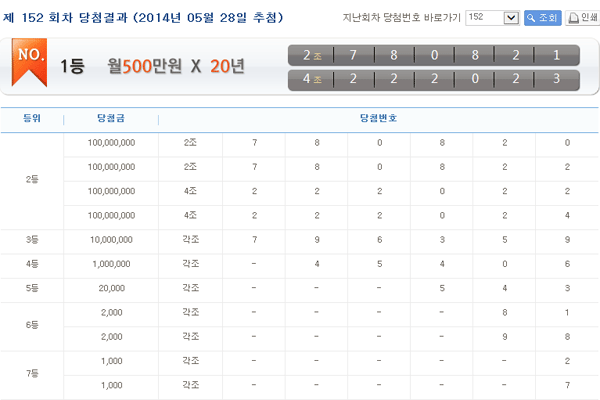Screen dimensions: 600x400
Task: Click the 3등 rank cell
Action: coord(31,239)
